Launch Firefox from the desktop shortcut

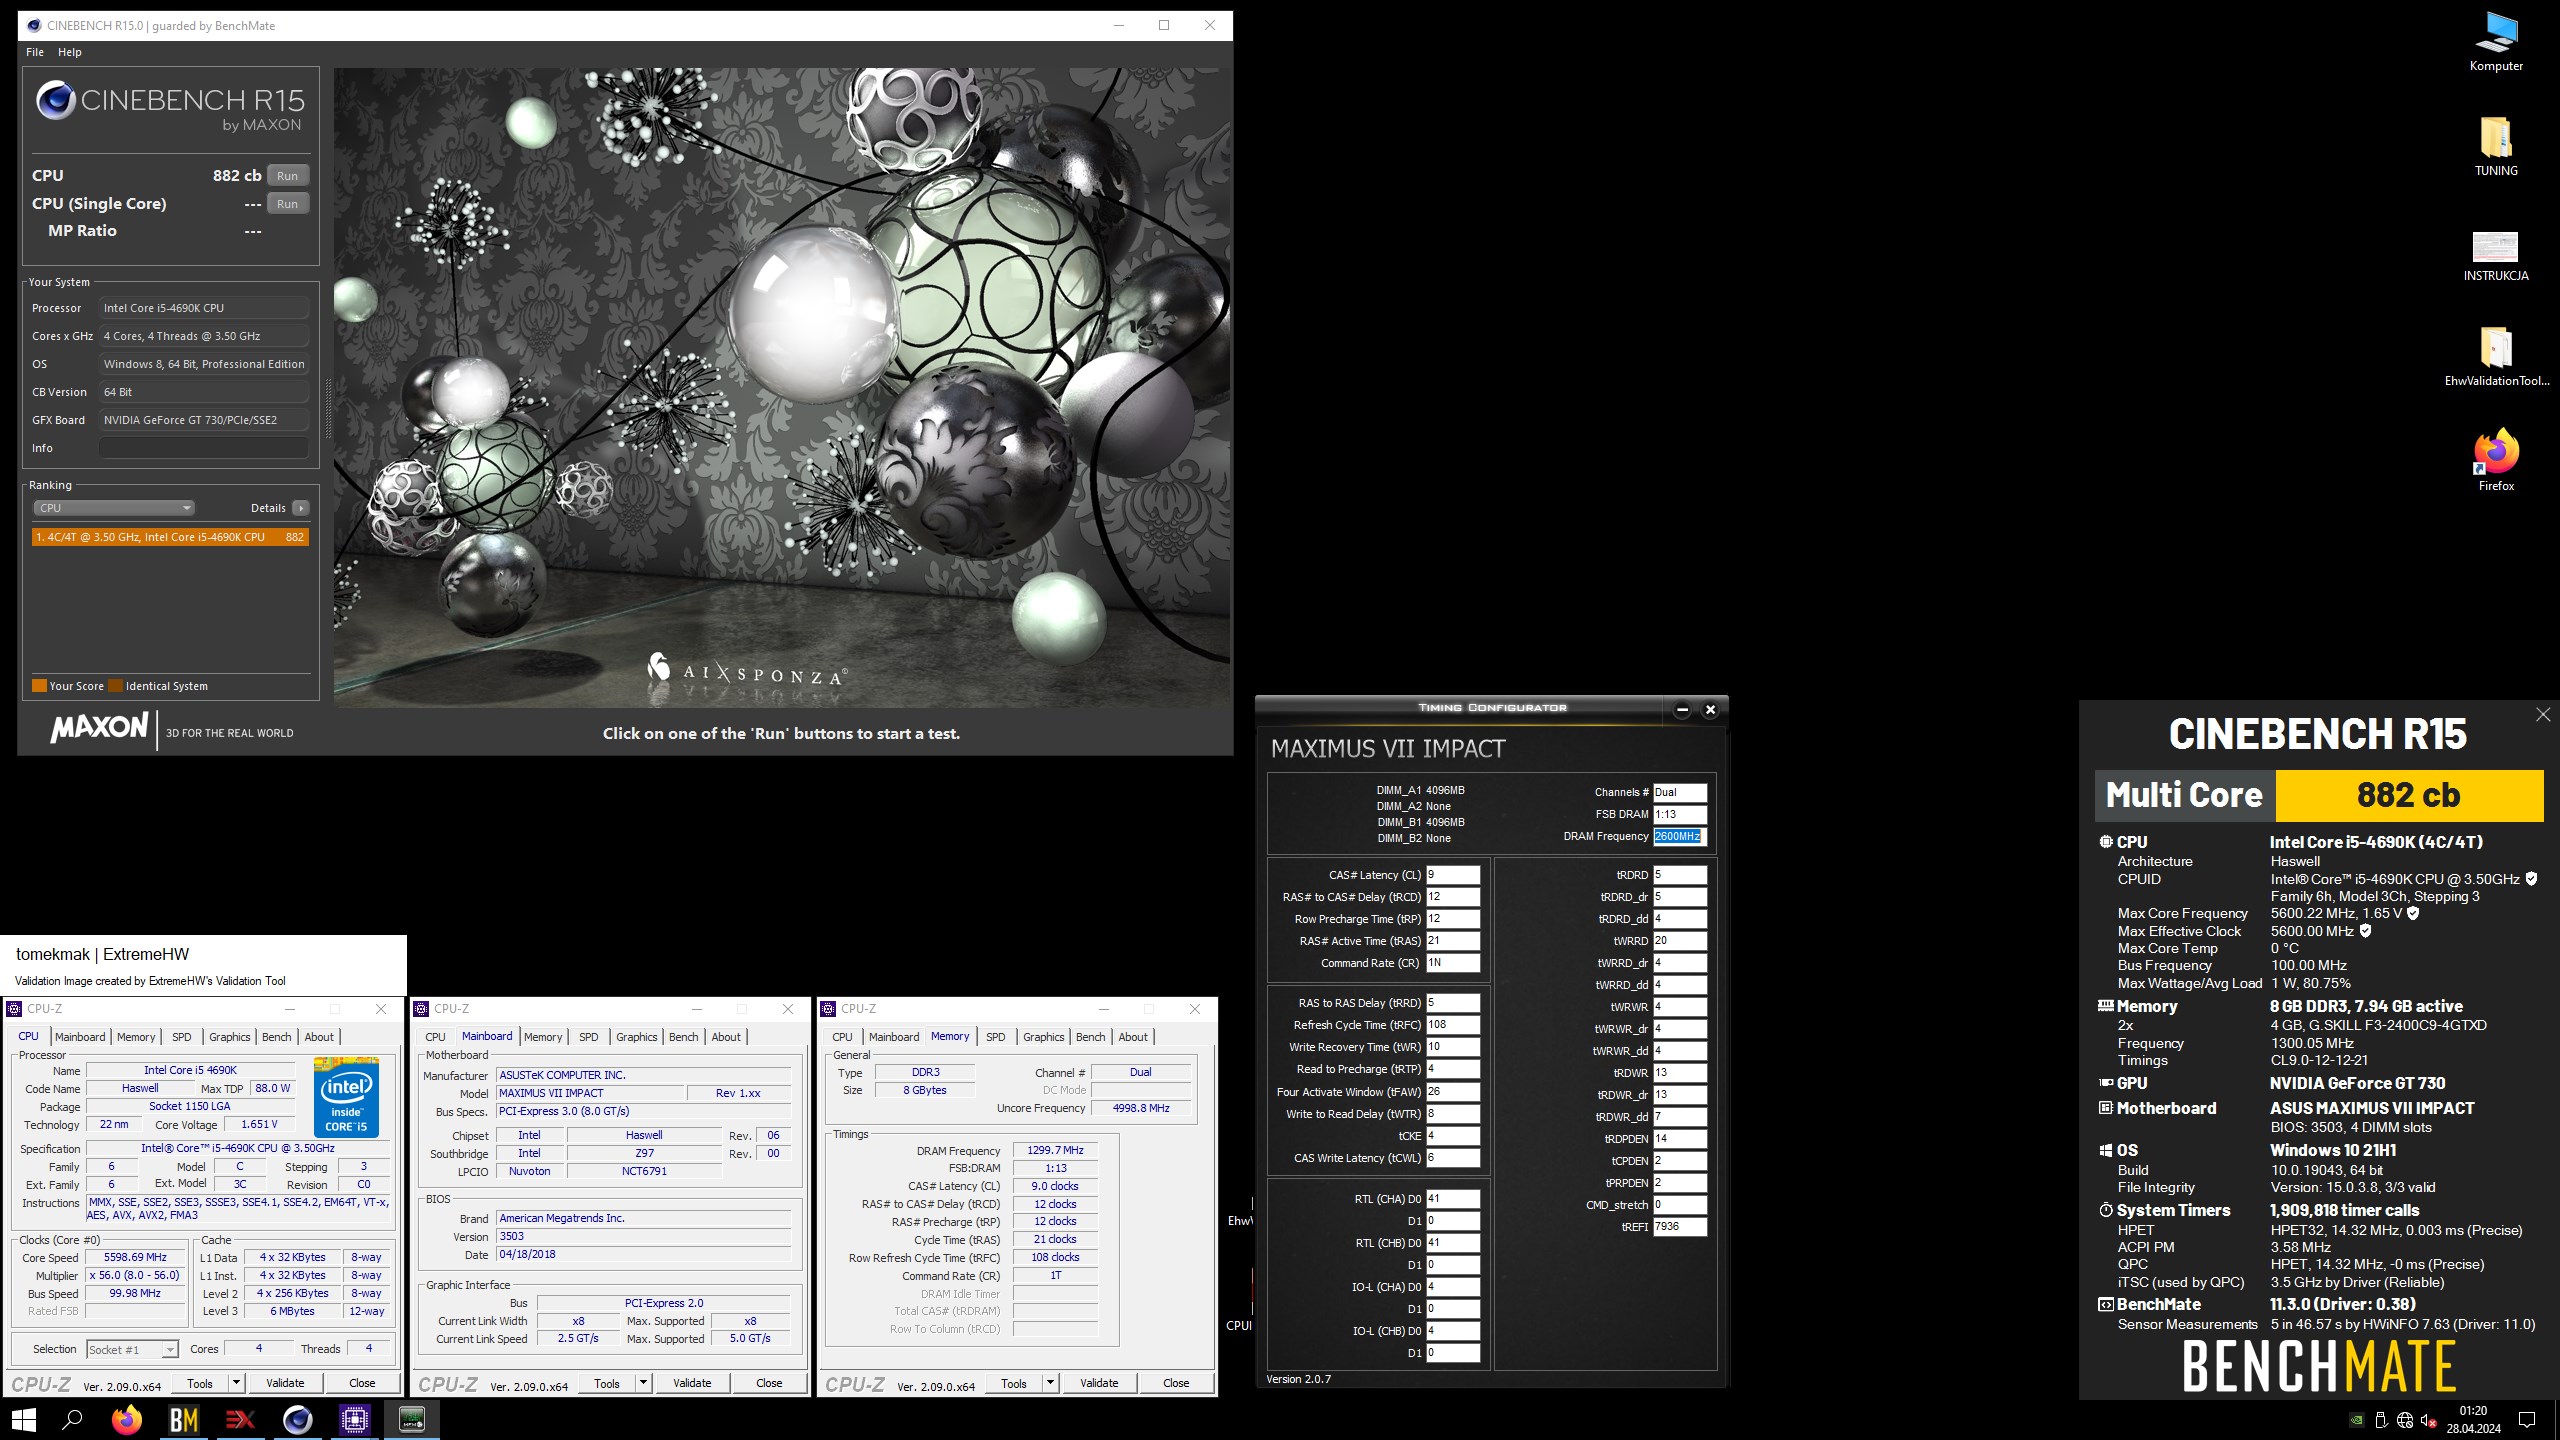point(2496,461)
